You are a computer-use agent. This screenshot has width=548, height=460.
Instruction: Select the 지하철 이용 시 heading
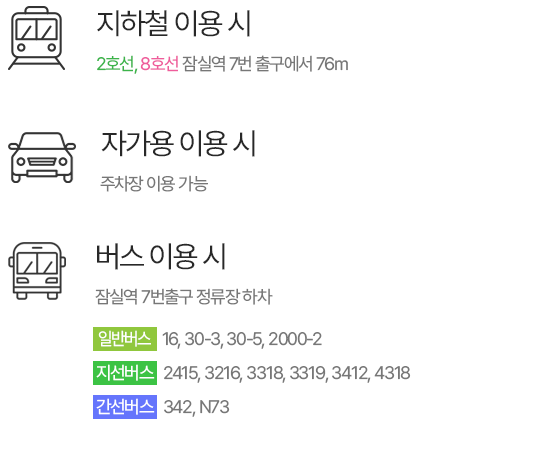pos(174,23)
